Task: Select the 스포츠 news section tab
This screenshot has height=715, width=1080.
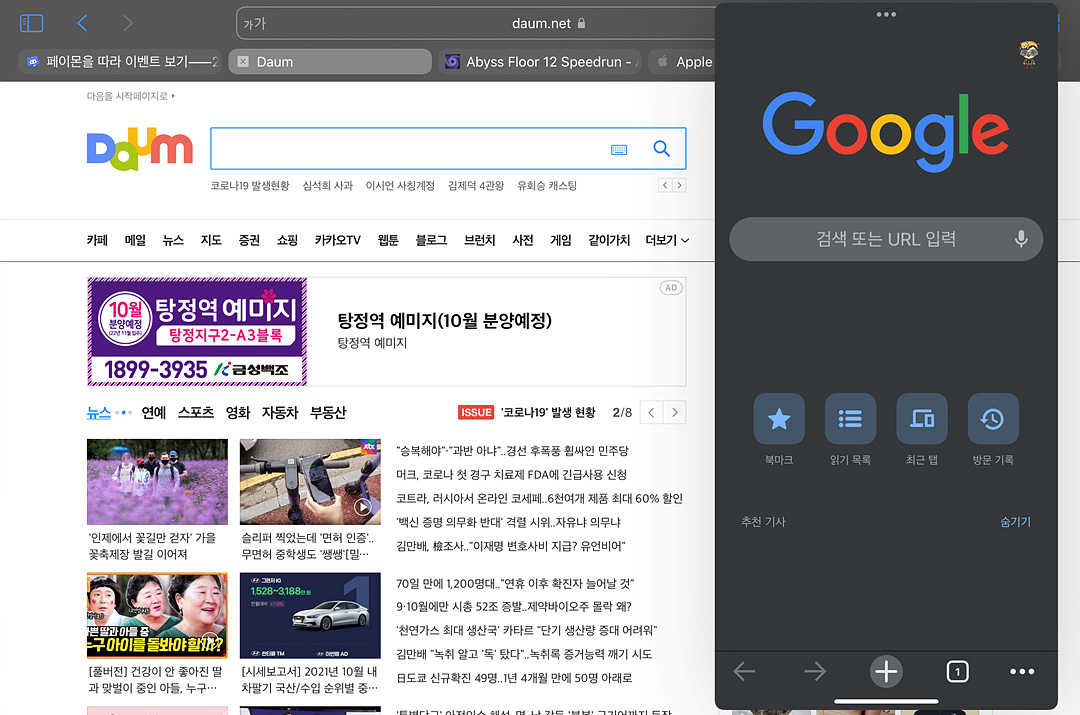Action: point(196,412)
